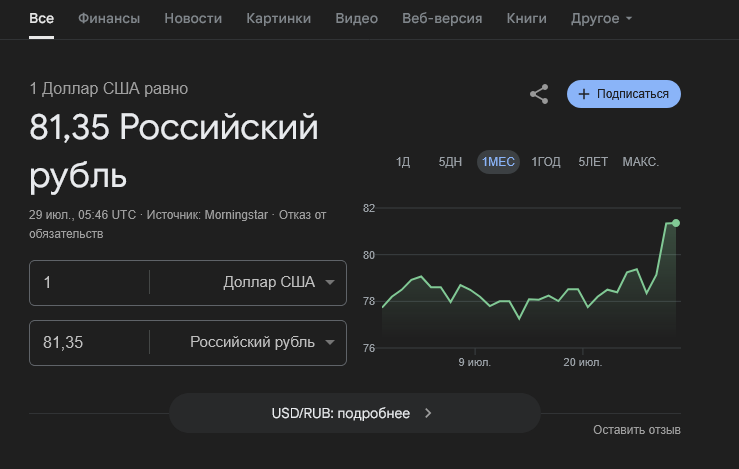The width and height of the screenshot is (739, 469).
Task: Show the МАКС. chart range
Action: tap(640, 162)
